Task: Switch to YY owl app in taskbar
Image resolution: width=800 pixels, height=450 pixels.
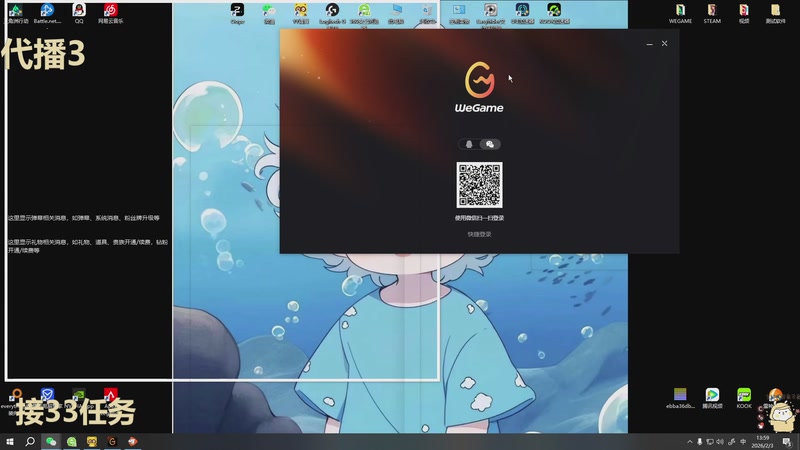Action: tap(92, 441)
